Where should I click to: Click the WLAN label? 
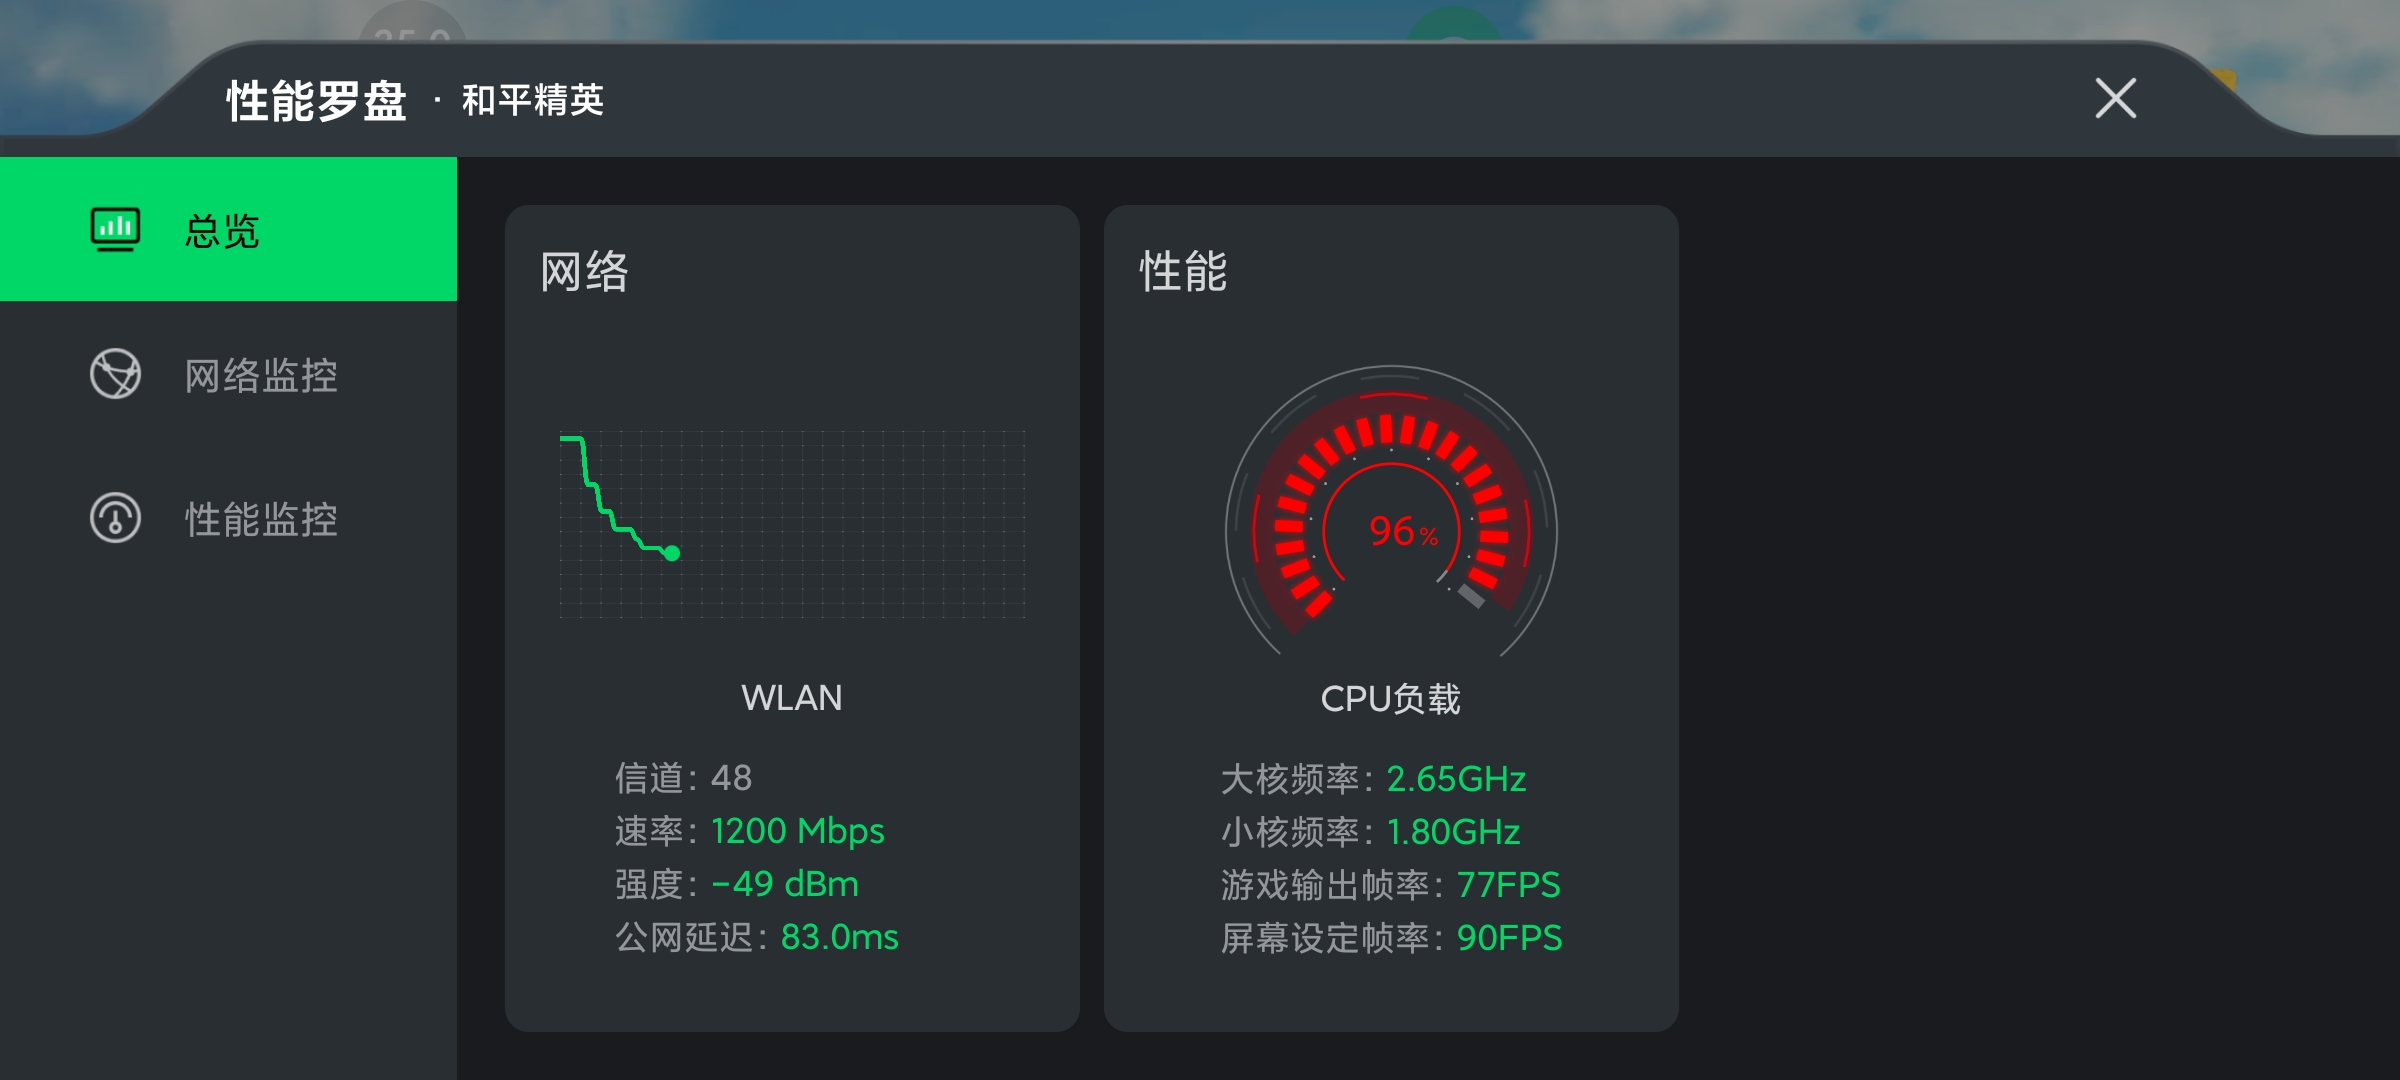point(791,697)
